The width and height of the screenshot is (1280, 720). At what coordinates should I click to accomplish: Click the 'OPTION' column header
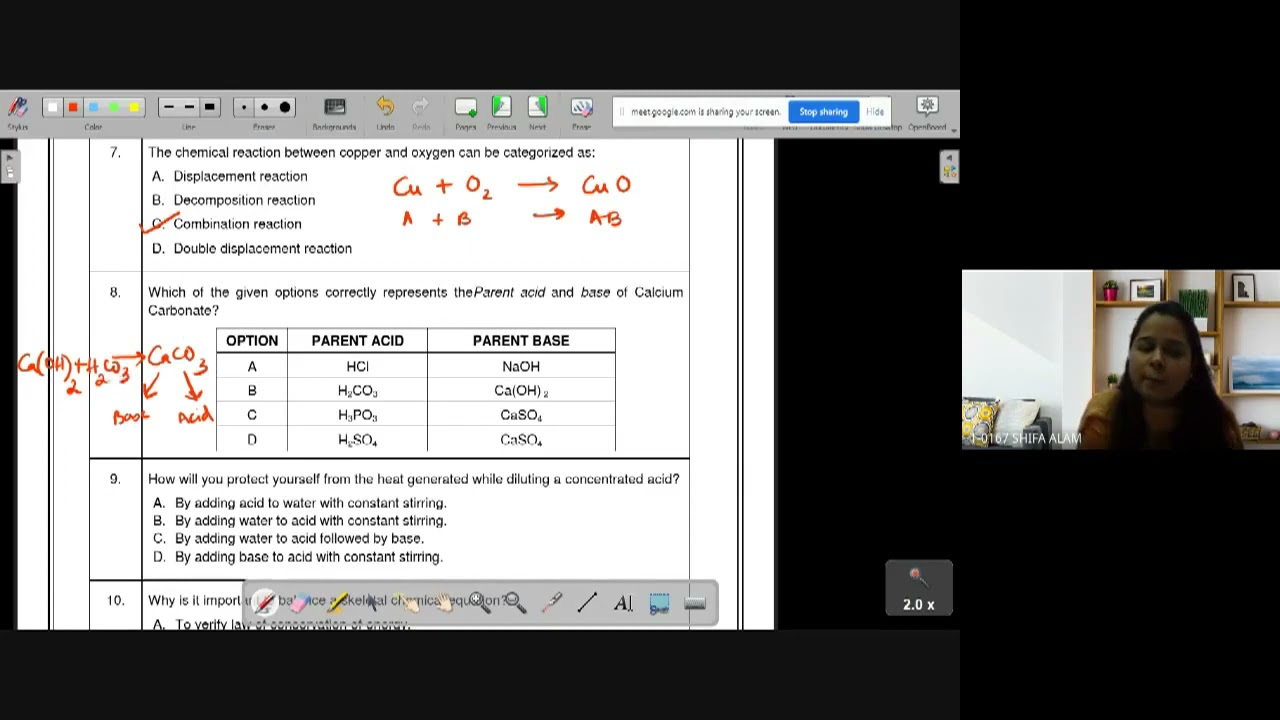pos(252,341)
